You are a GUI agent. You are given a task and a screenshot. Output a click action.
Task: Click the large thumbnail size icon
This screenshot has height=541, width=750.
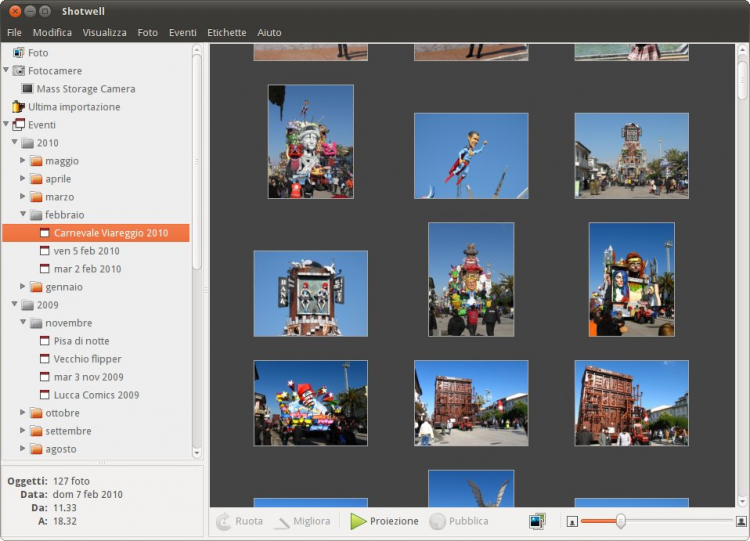pyautogui.click(x=741, y=521)
